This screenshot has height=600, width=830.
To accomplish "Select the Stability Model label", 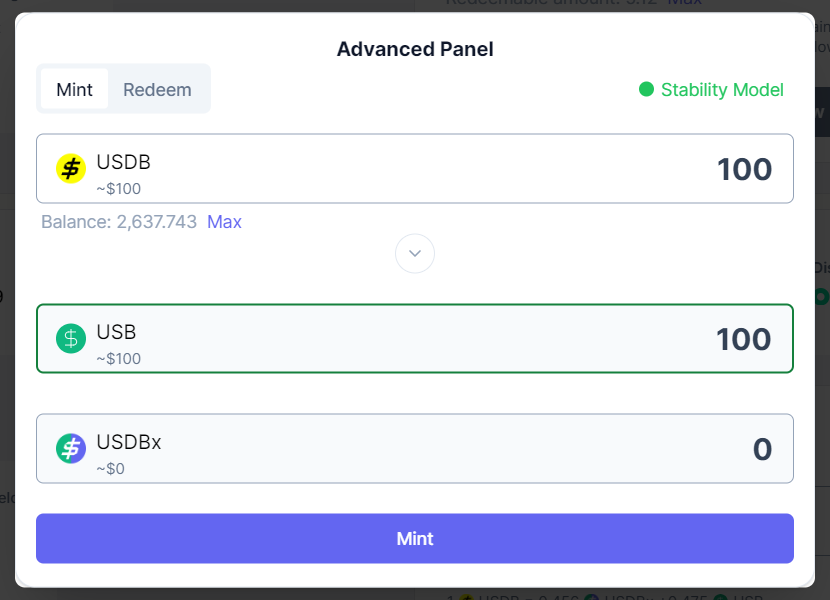I will click(722, 90).
